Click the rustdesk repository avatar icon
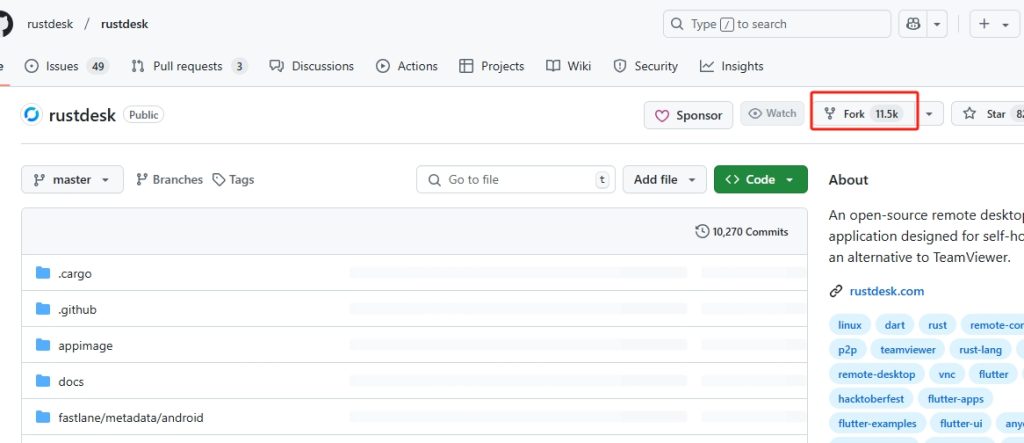 [31, 115]
